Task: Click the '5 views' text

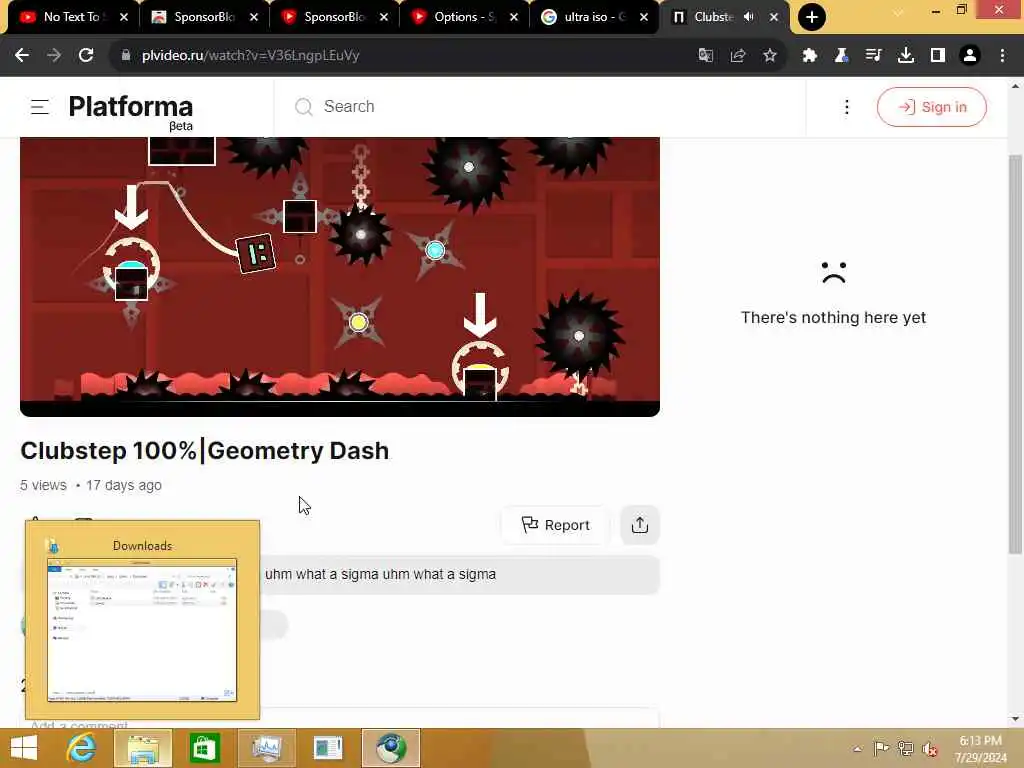Action: tap(43, 485)
